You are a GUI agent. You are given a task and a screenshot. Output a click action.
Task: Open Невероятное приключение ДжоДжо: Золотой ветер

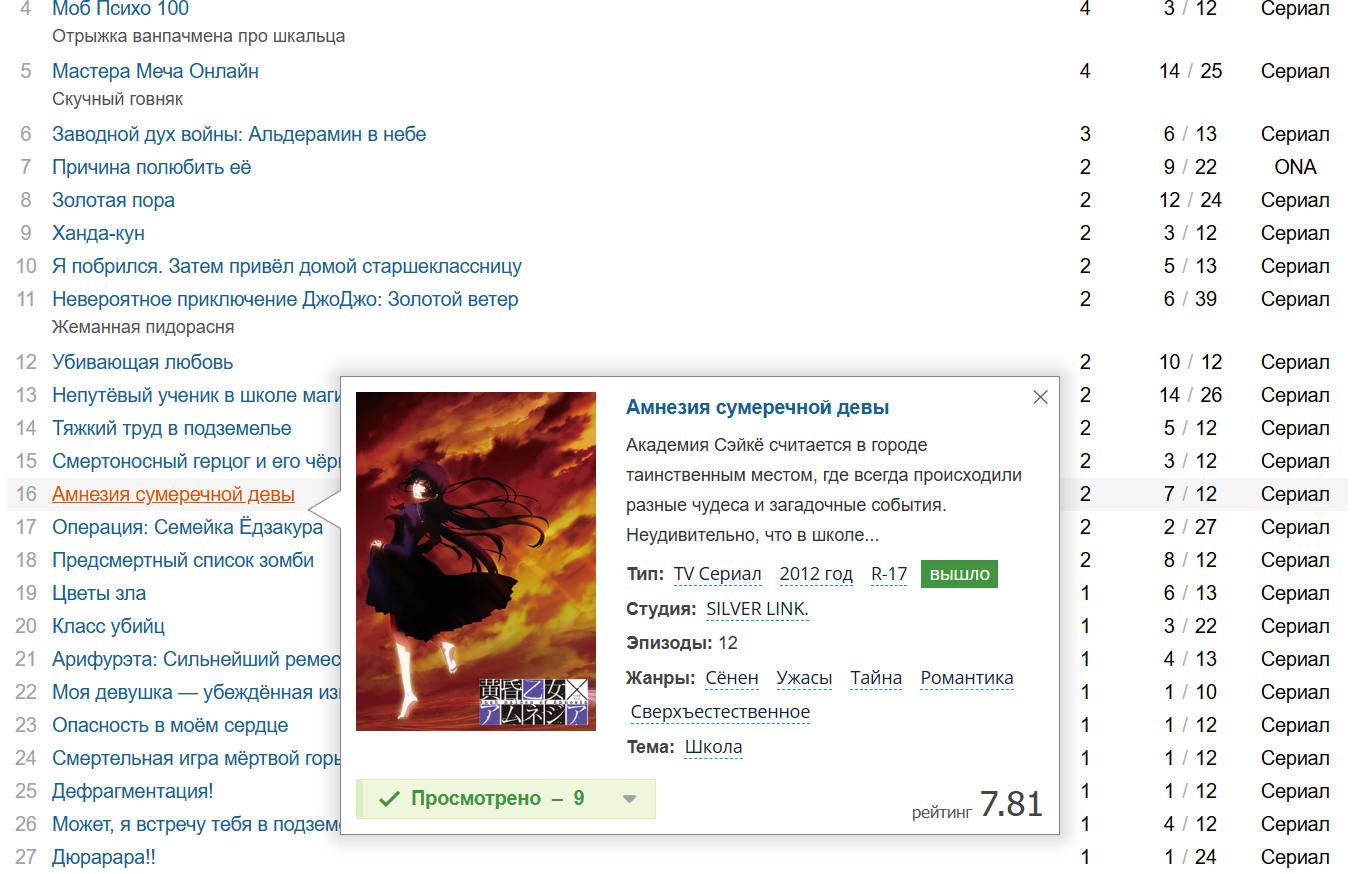[285, 299]
